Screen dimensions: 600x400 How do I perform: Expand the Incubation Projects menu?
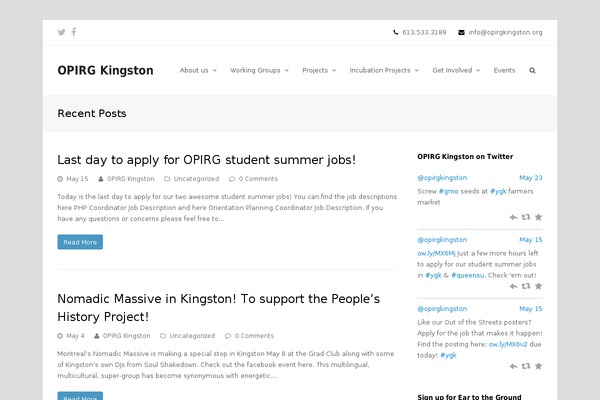384,70
